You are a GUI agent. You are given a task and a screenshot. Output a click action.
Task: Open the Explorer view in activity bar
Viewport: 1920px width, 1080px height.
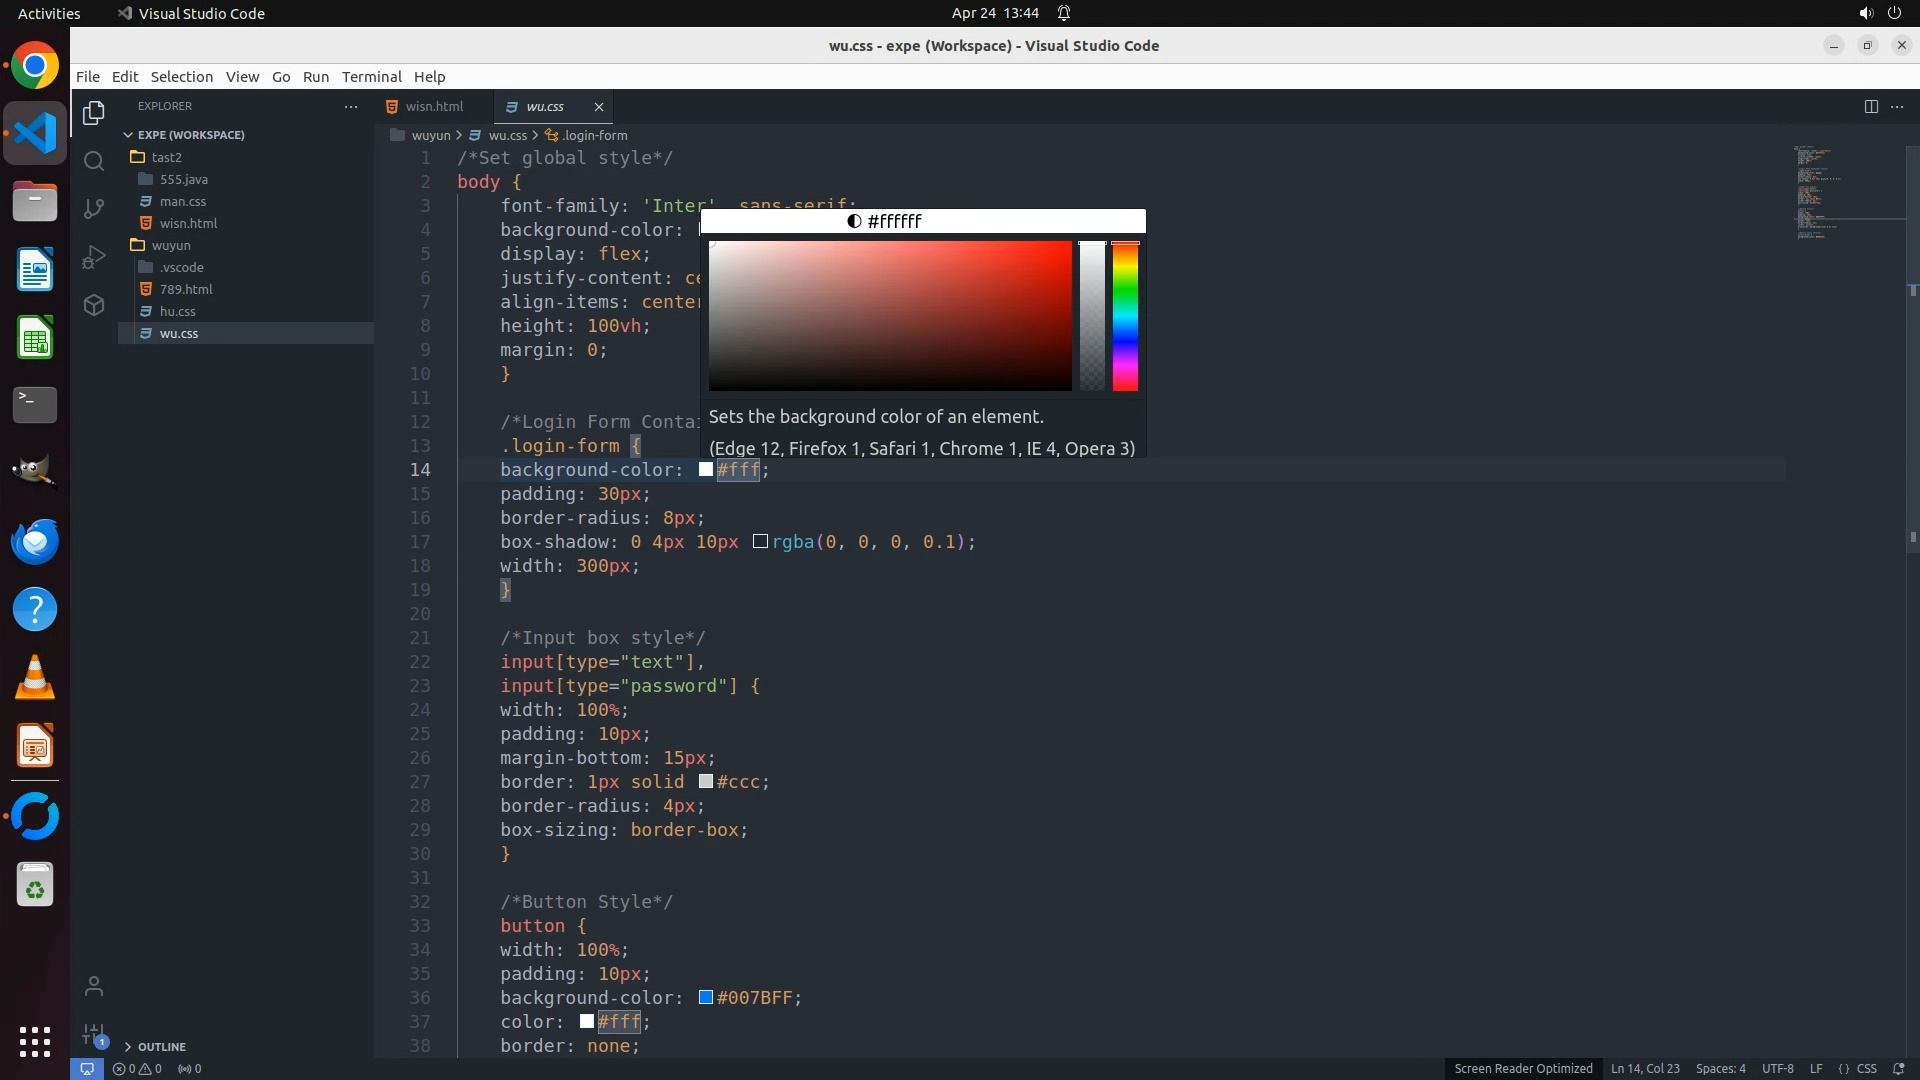(x=94, y=113)
